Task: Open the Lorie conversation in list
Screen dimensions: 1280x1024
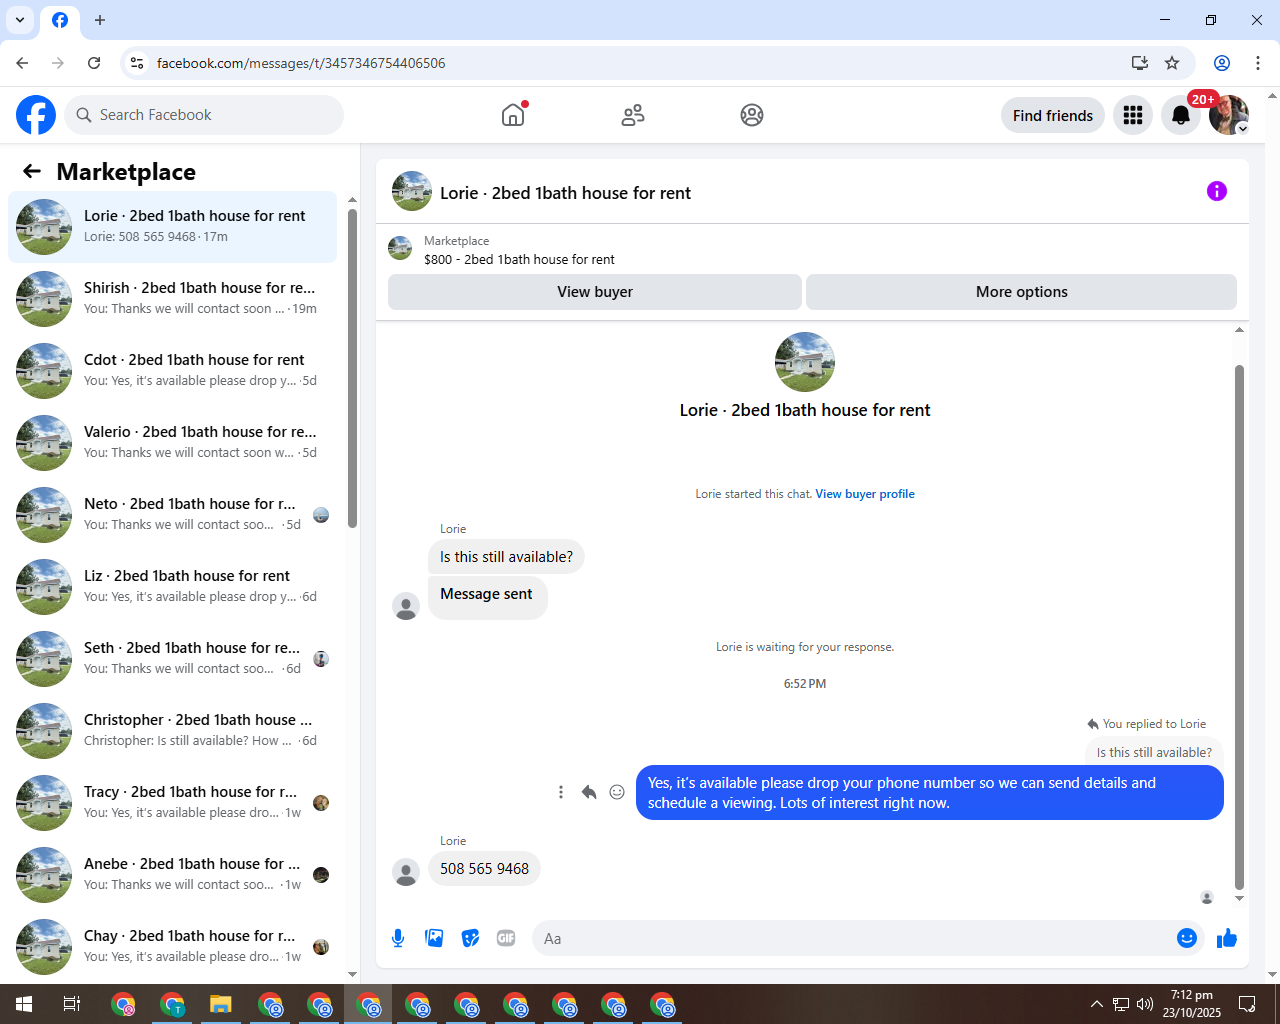Action: tap(172, 227)
